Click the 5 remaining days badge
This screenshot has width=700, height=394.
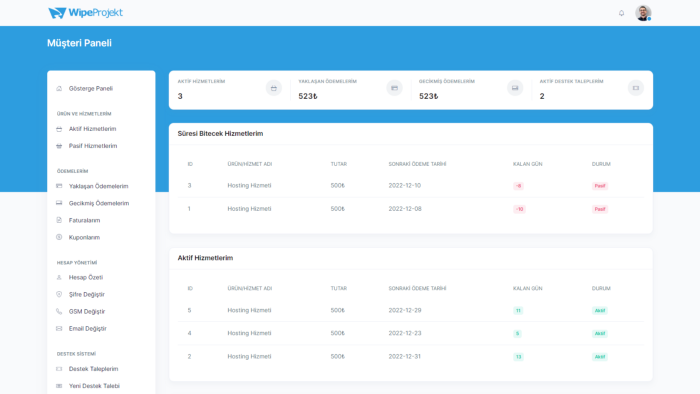click(x=517, y=334)
